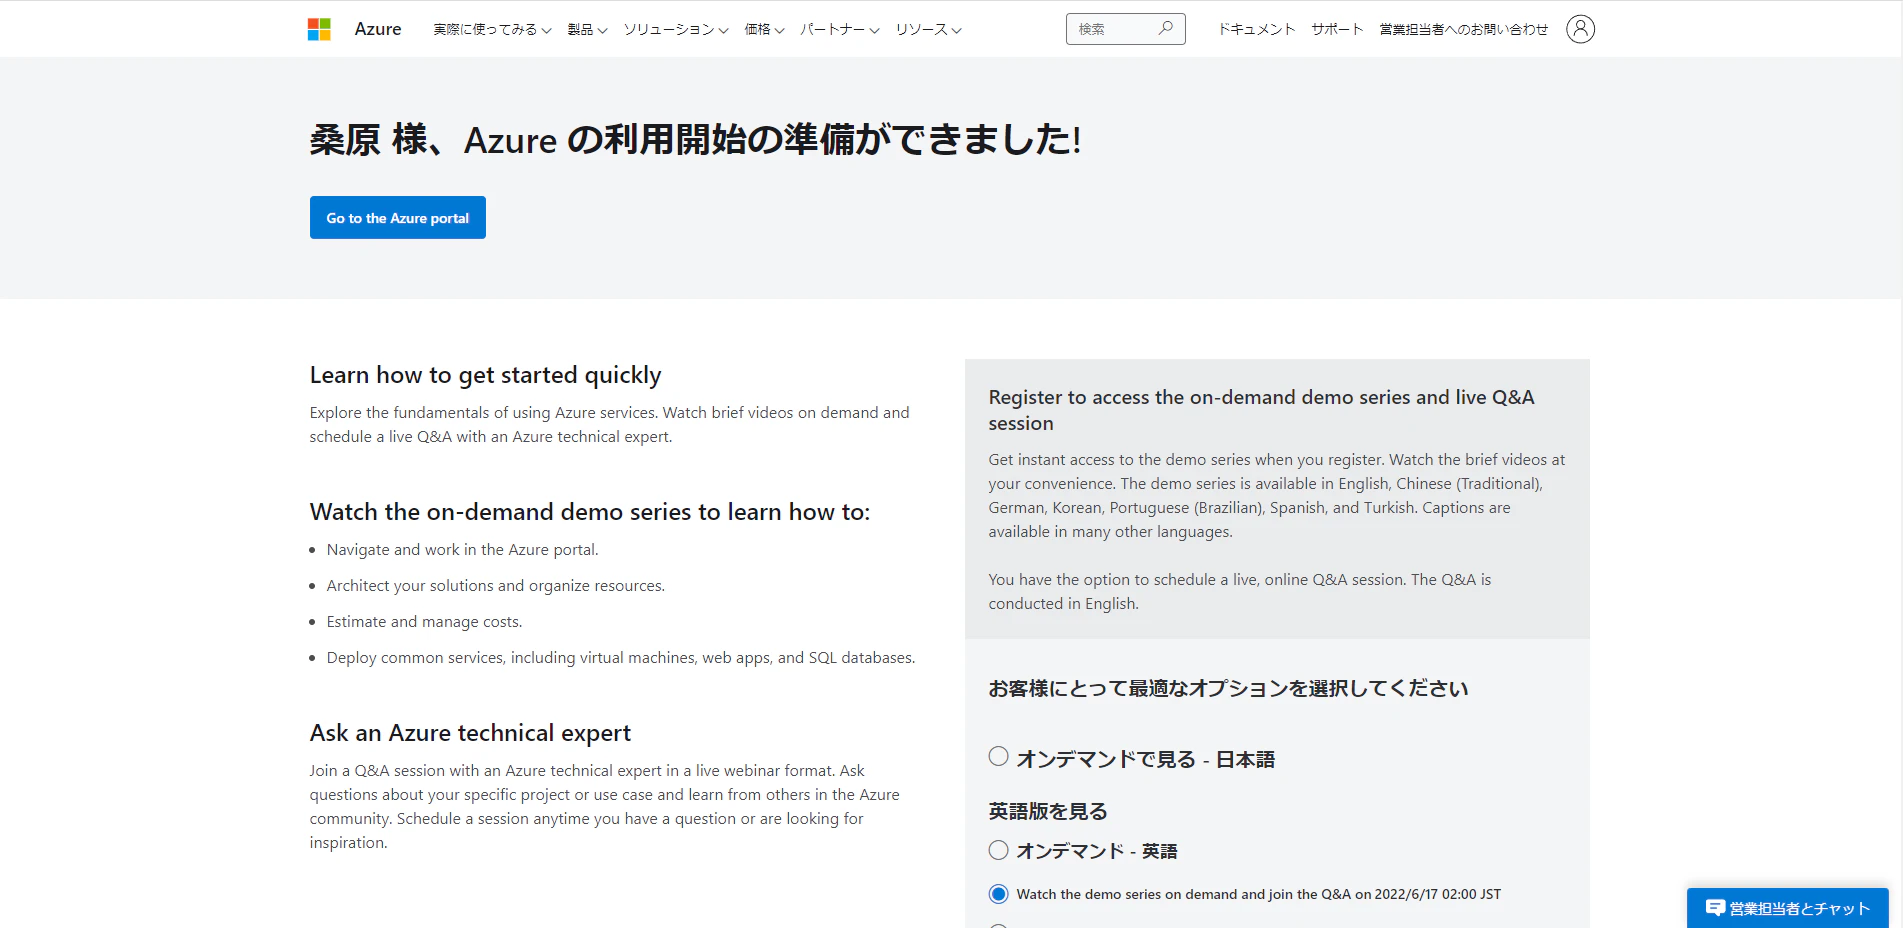Open the ドキュメント link

tap(1256, 29)
